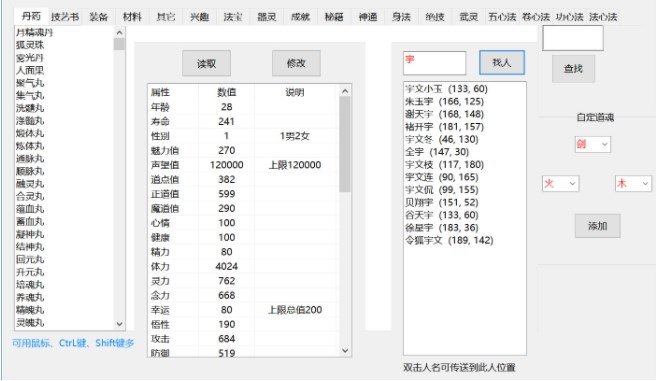Open the 装备 tab
The width and height of the screenshot is (656, 381).
pos(99,17)
